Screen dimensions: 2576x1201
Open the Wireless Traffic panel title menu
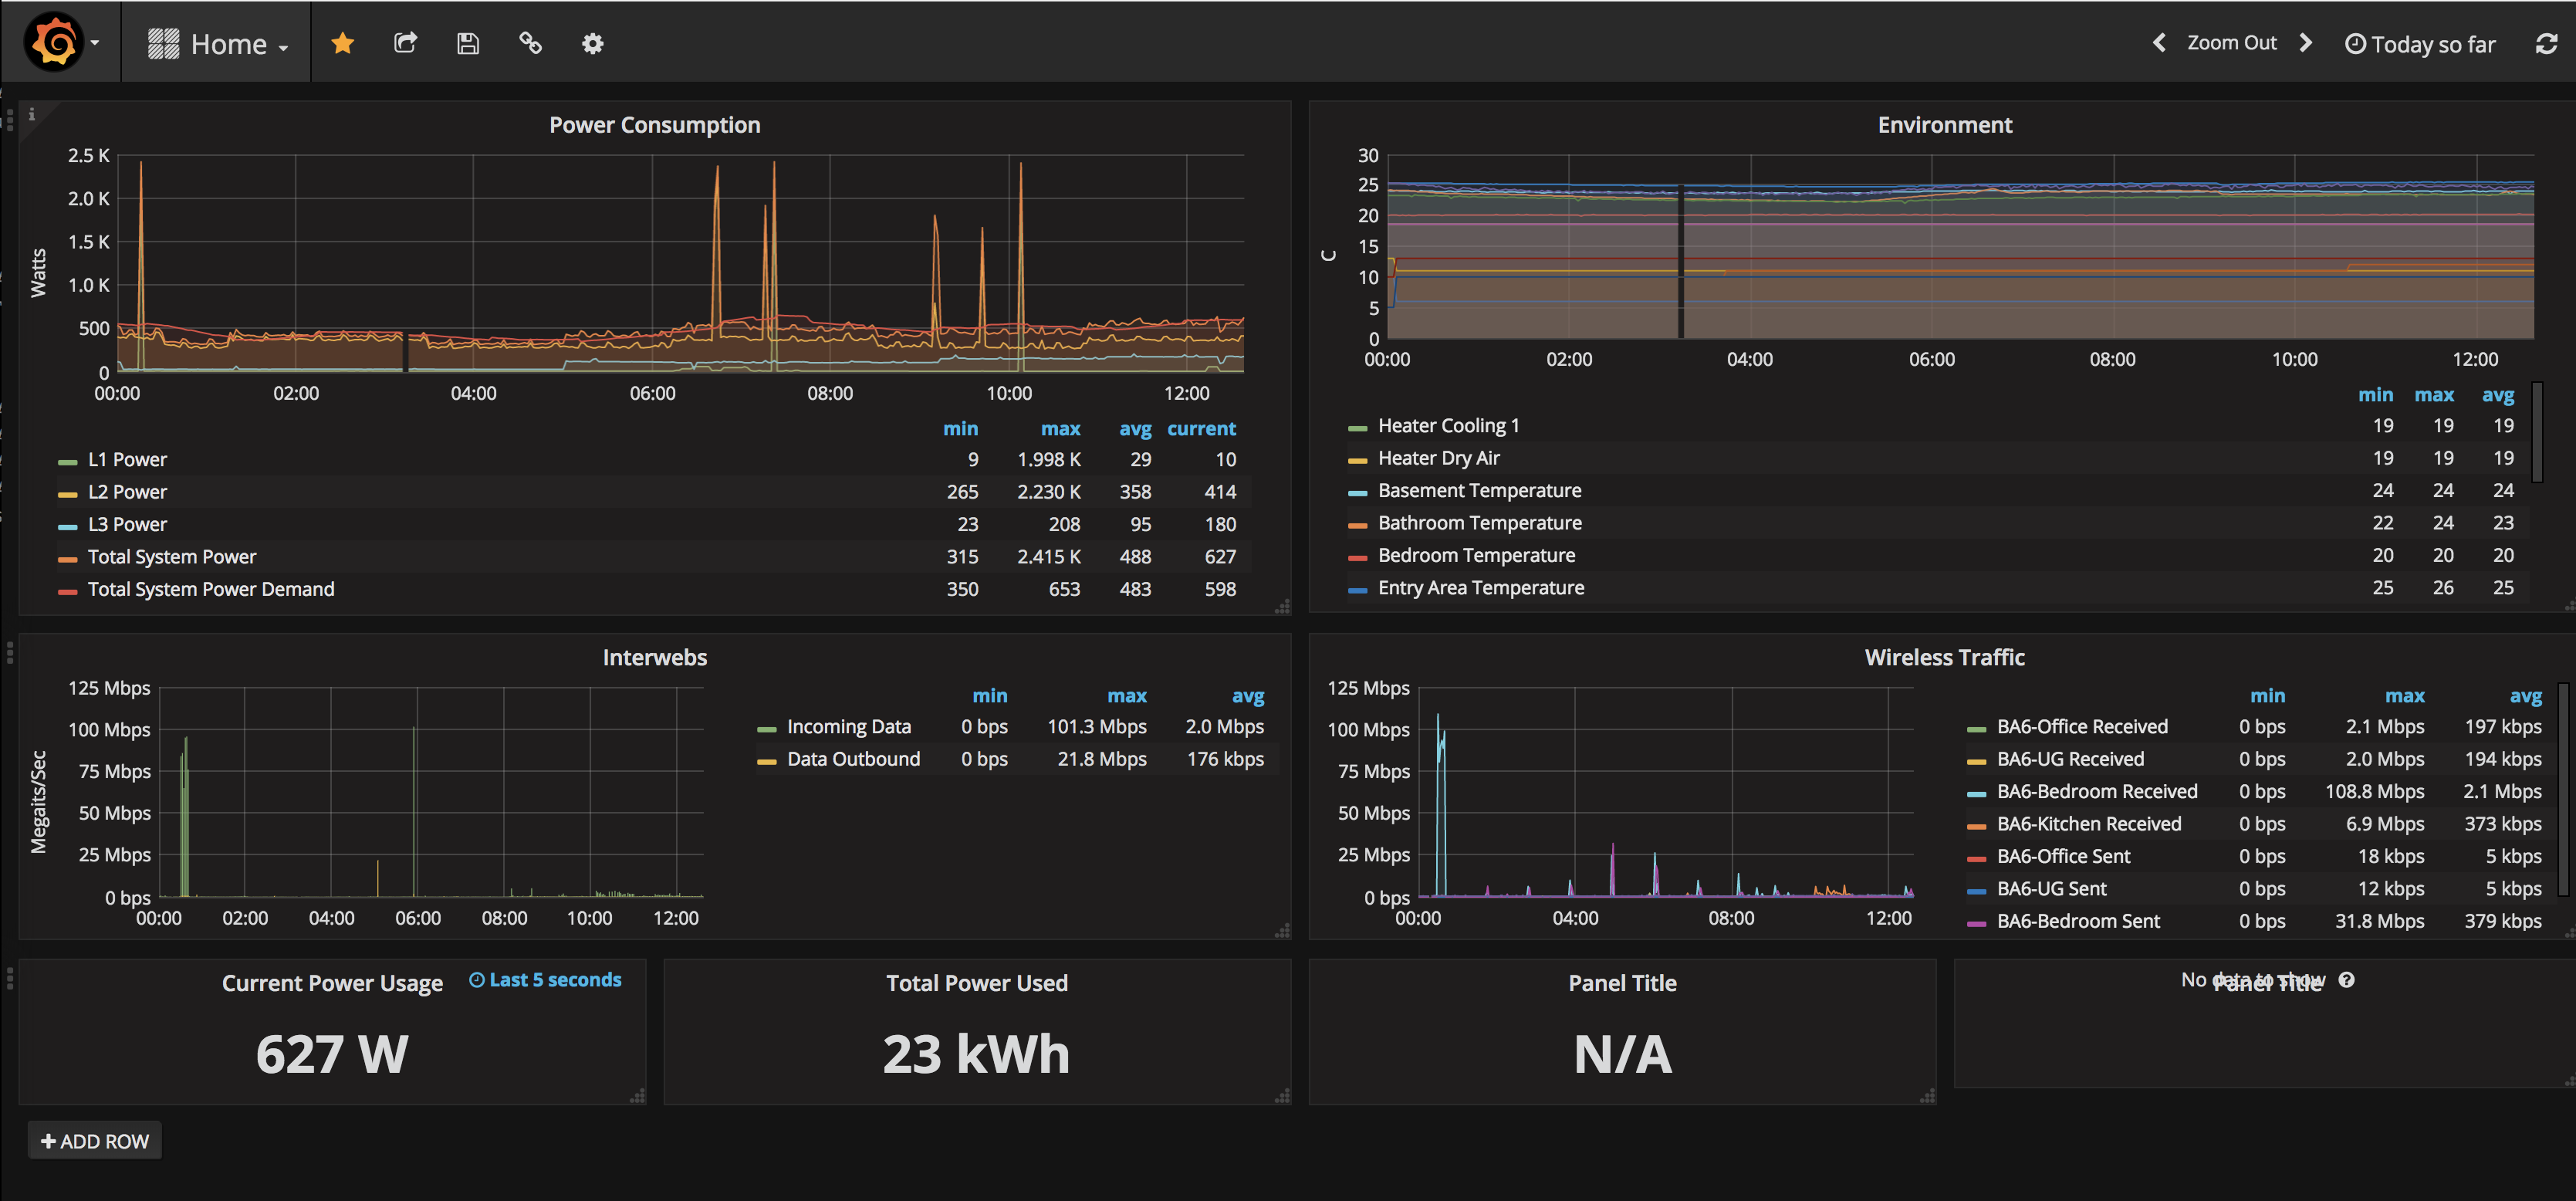(1944, 658)
